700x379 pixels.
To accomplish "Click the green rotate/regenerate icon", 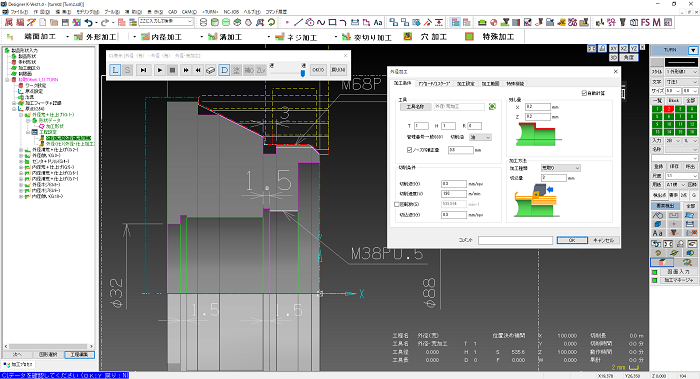I will pyautogui.click(x=271, y=22).
